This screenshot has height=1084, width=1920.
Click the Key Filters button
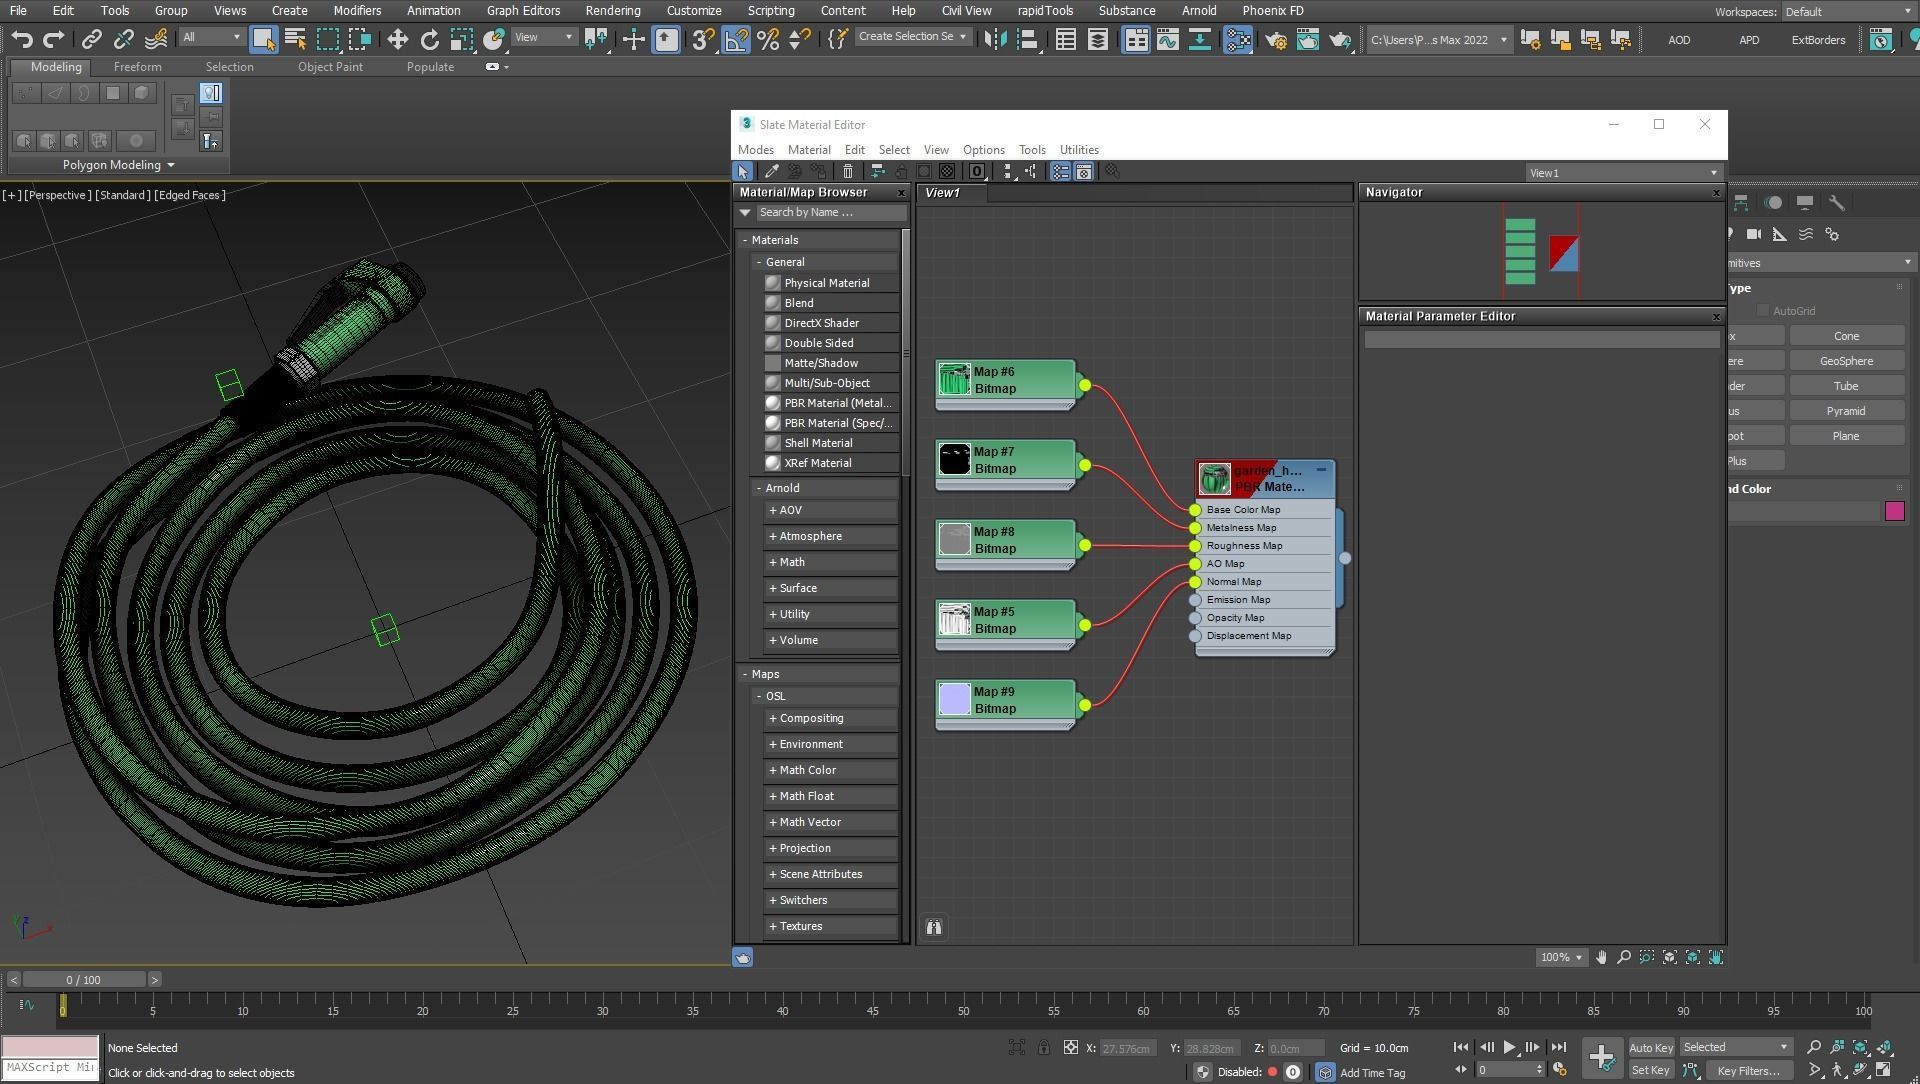click(x=1748, y=1070)
